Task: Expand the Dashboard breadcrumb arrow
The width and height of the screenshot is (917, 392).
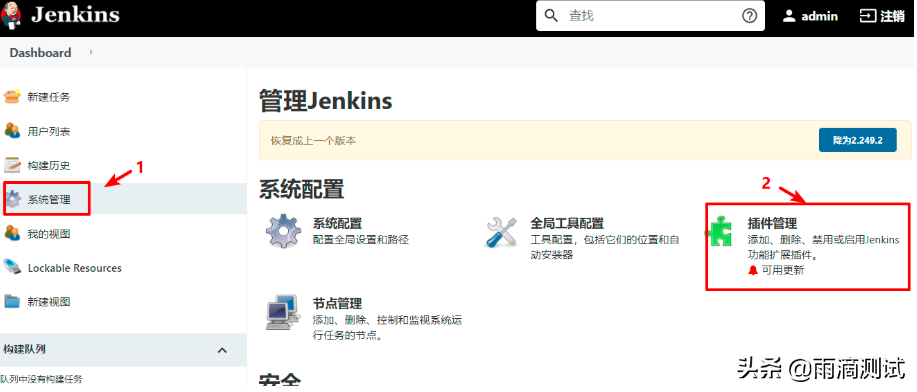Action: (91, 52)
